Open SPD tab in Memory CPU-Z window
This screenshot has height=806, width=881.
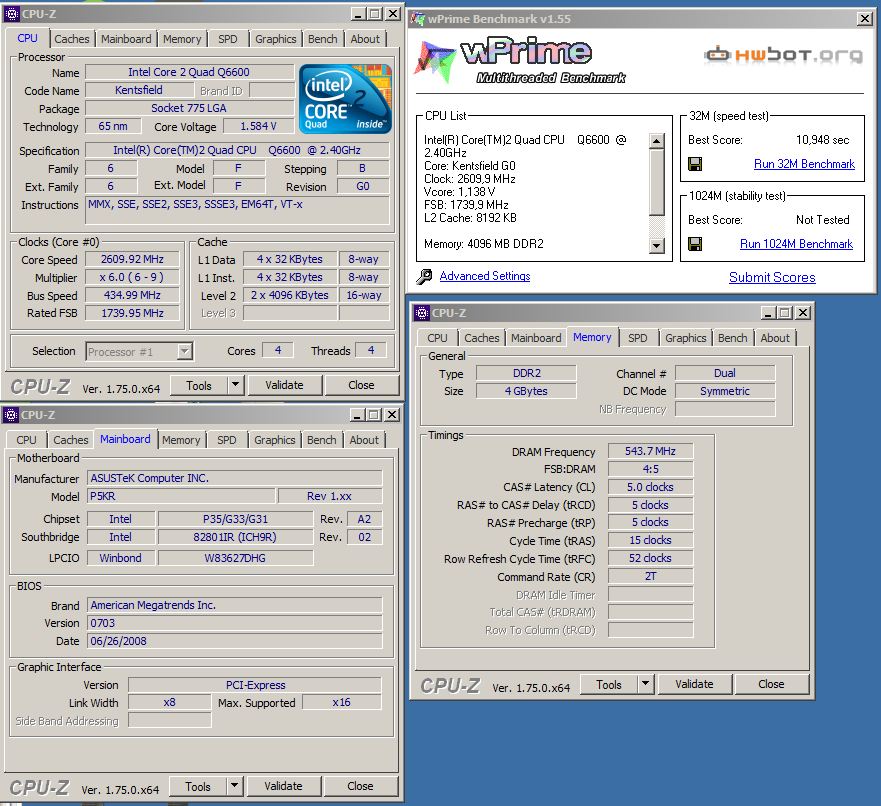638,338
